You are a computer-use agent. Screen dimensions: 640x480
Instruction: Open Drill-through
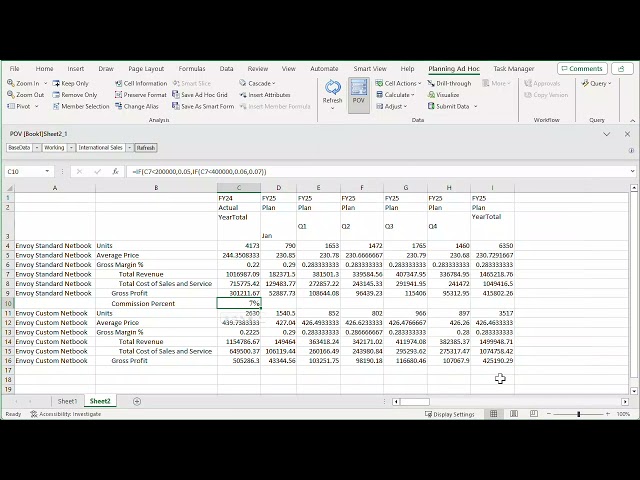click(449, 83)
